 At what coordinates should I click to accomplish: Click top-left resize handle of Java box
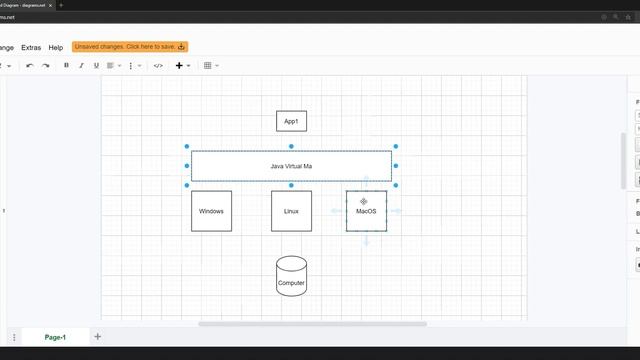(x=187, y=146)
